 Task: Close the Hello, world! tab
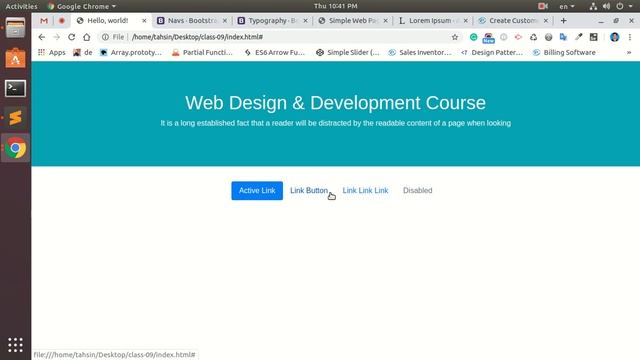pos(144,20)
